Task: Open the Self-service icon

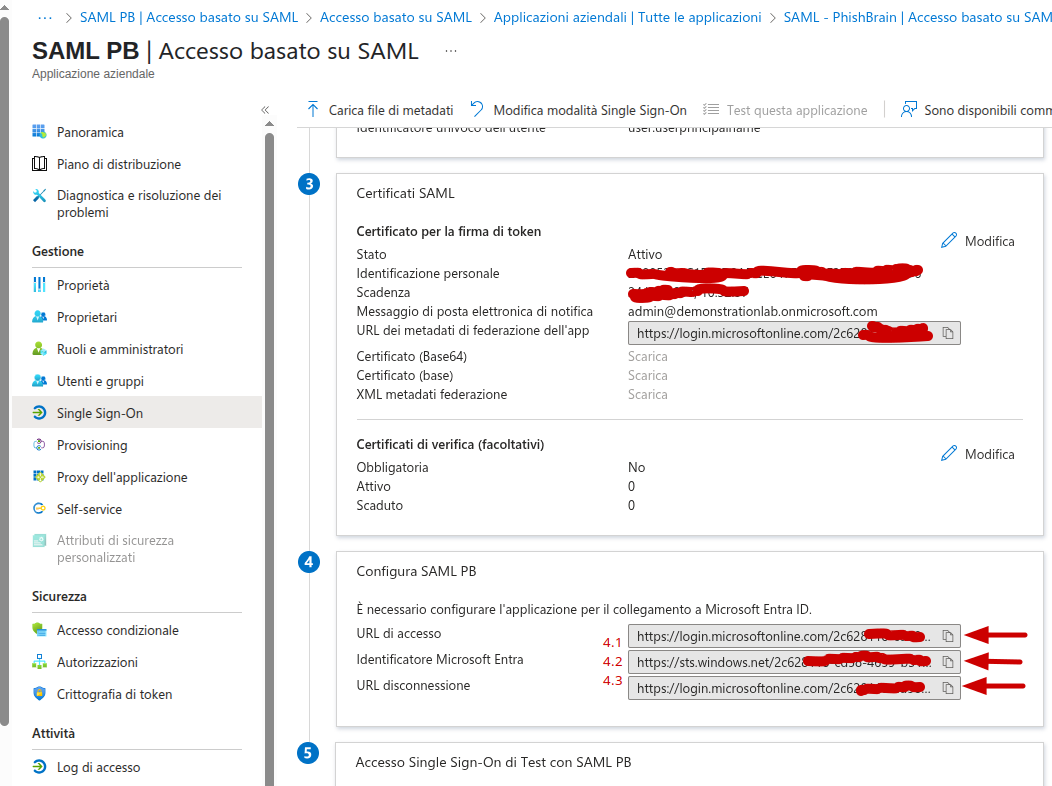Action: tap(40, 508)
